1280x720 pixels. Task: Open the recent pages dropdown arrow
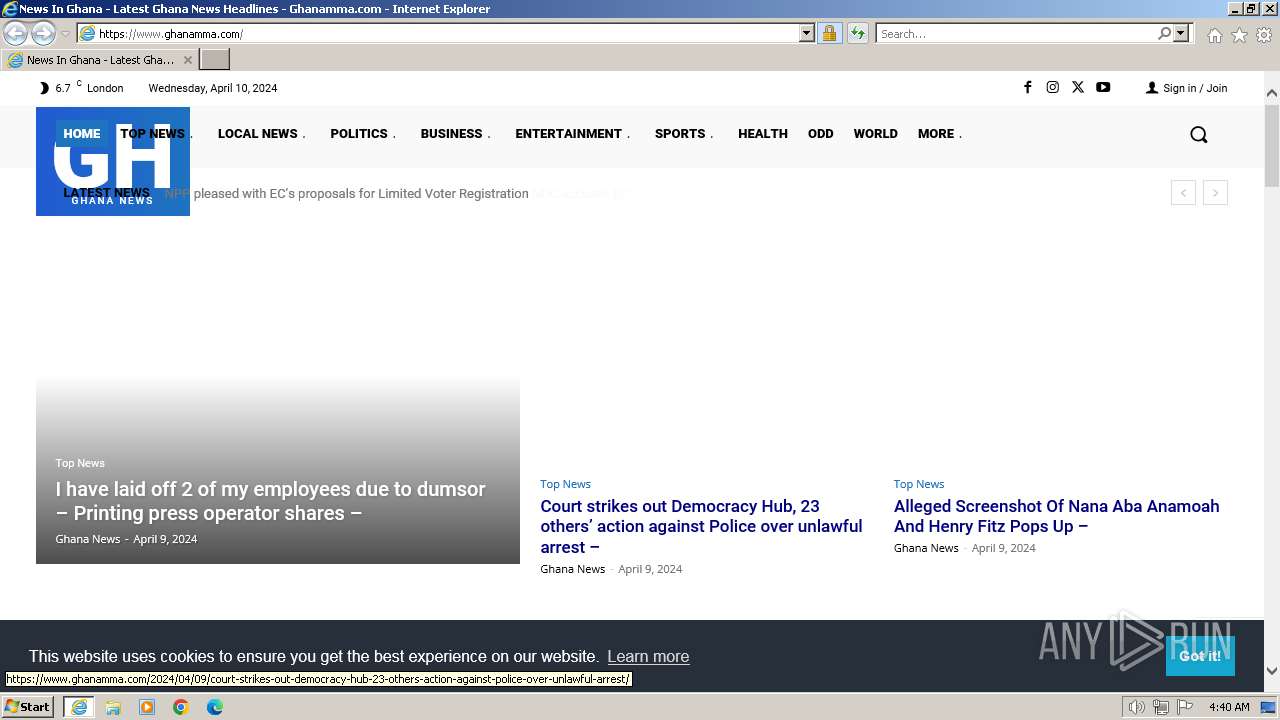click(65, 34)
